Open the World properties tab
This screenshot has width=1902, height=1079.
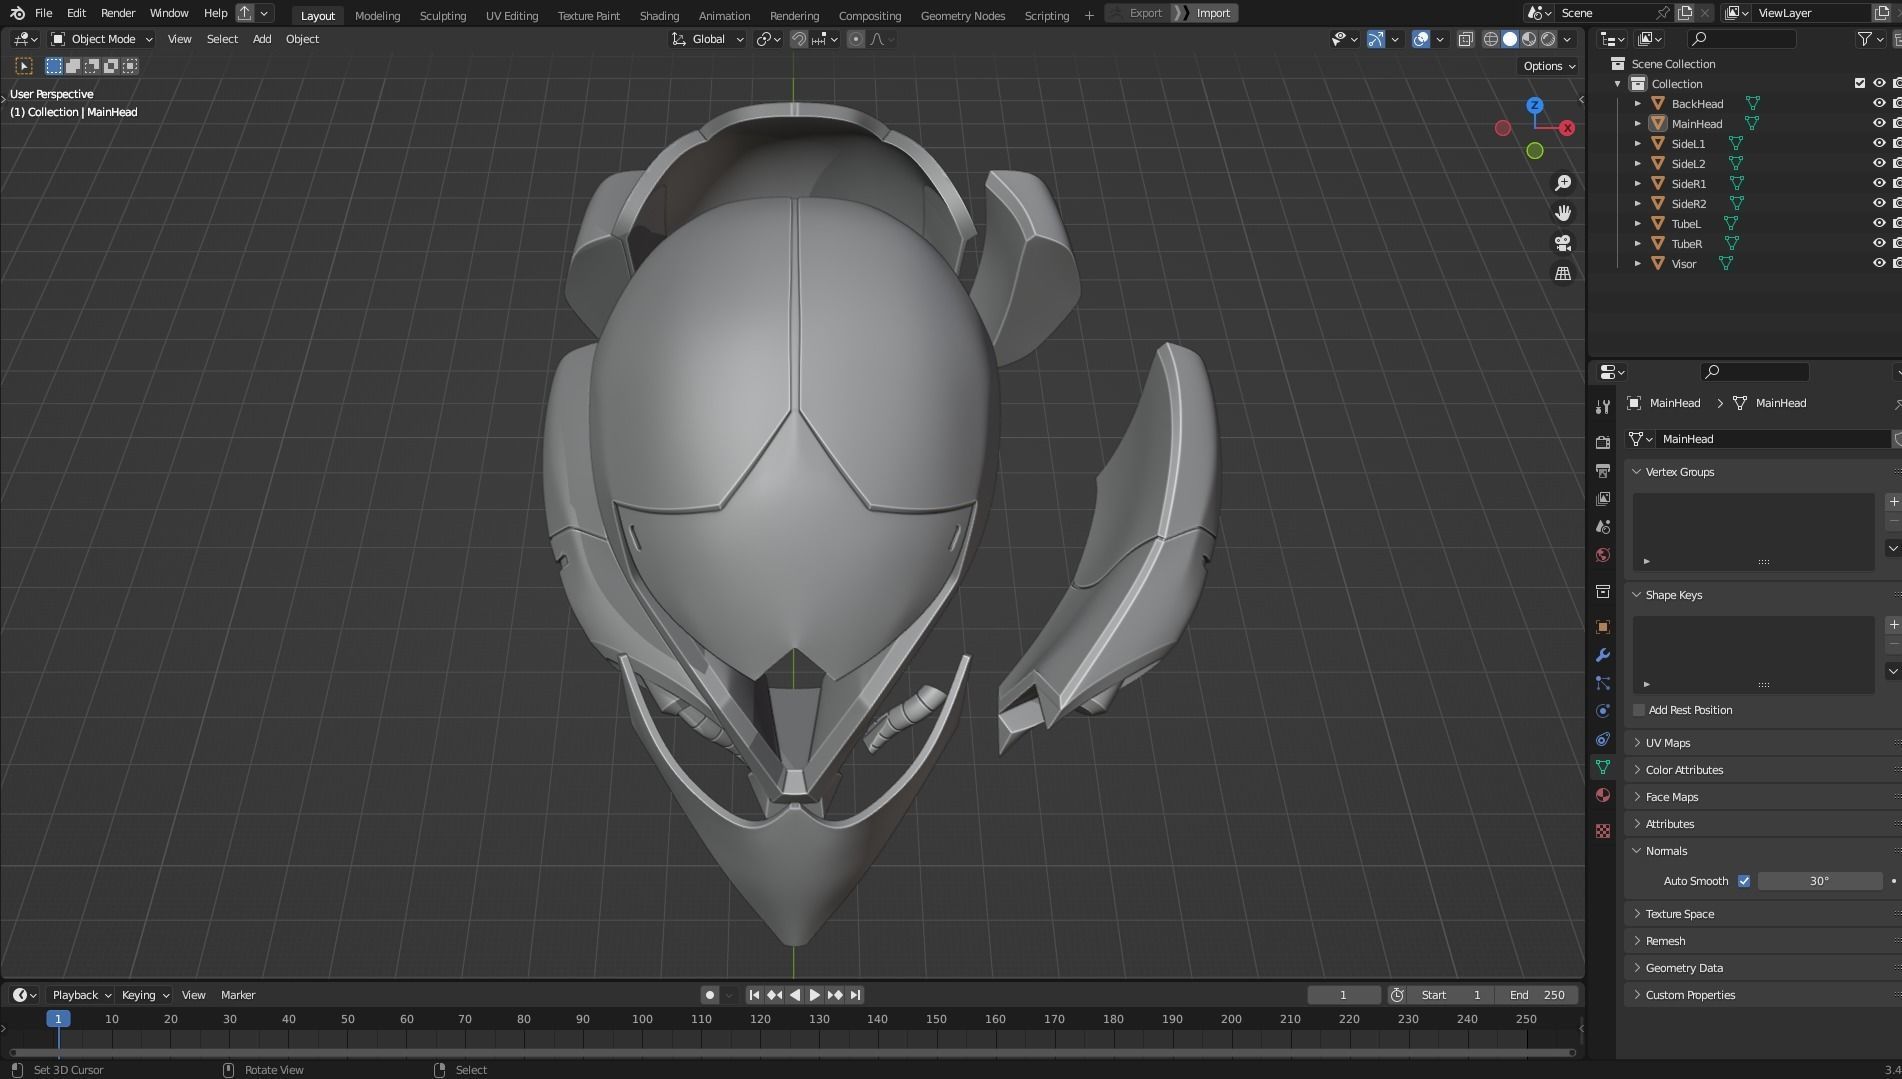[x=1603, y=555]
